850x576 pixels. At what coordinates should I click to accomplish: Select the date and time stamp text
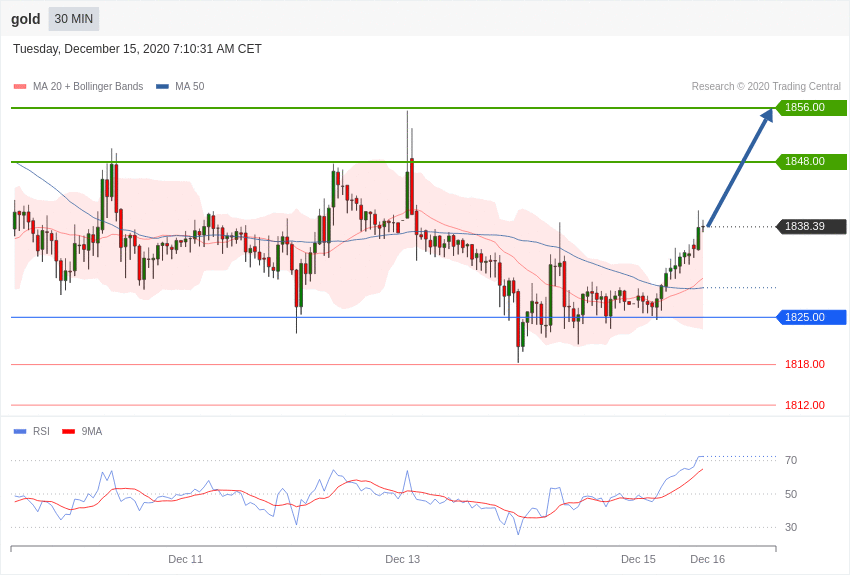pos(137,49)
